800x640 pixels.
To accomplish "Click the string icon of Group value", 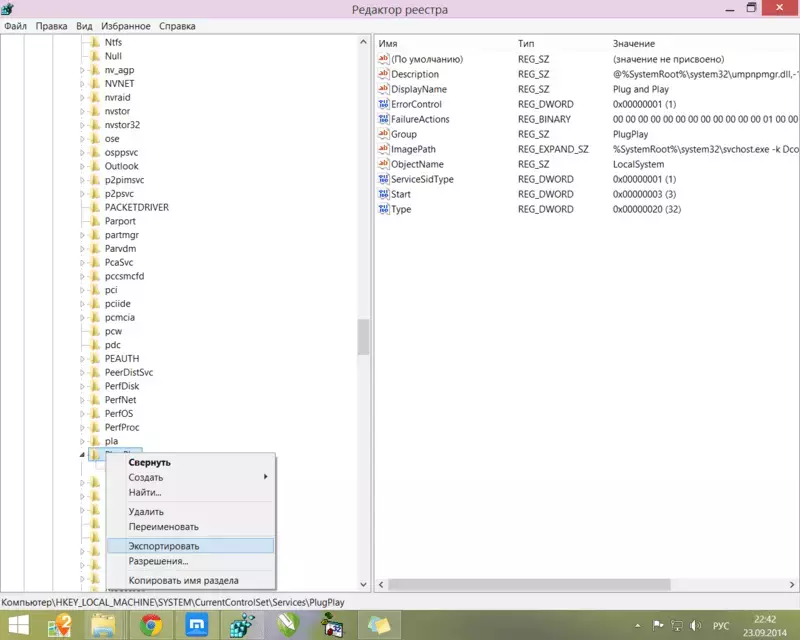I will click(383, 134).
